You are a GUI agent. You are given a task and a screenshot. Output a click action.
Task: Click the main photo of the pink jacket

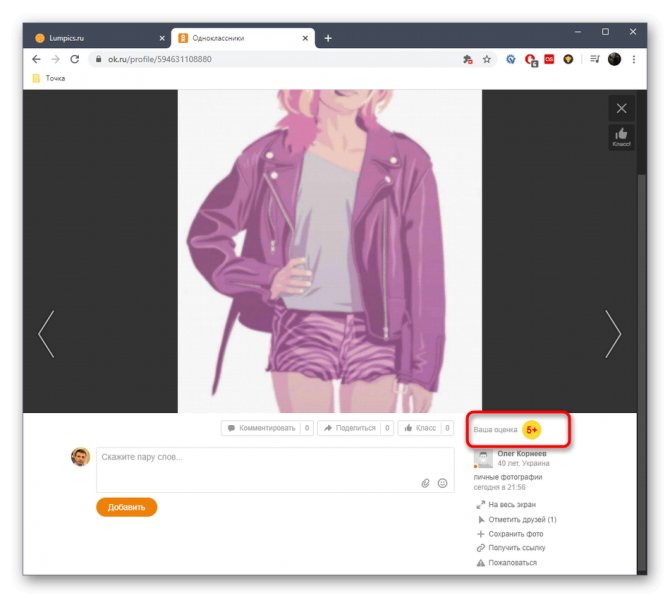pos(330,251)
